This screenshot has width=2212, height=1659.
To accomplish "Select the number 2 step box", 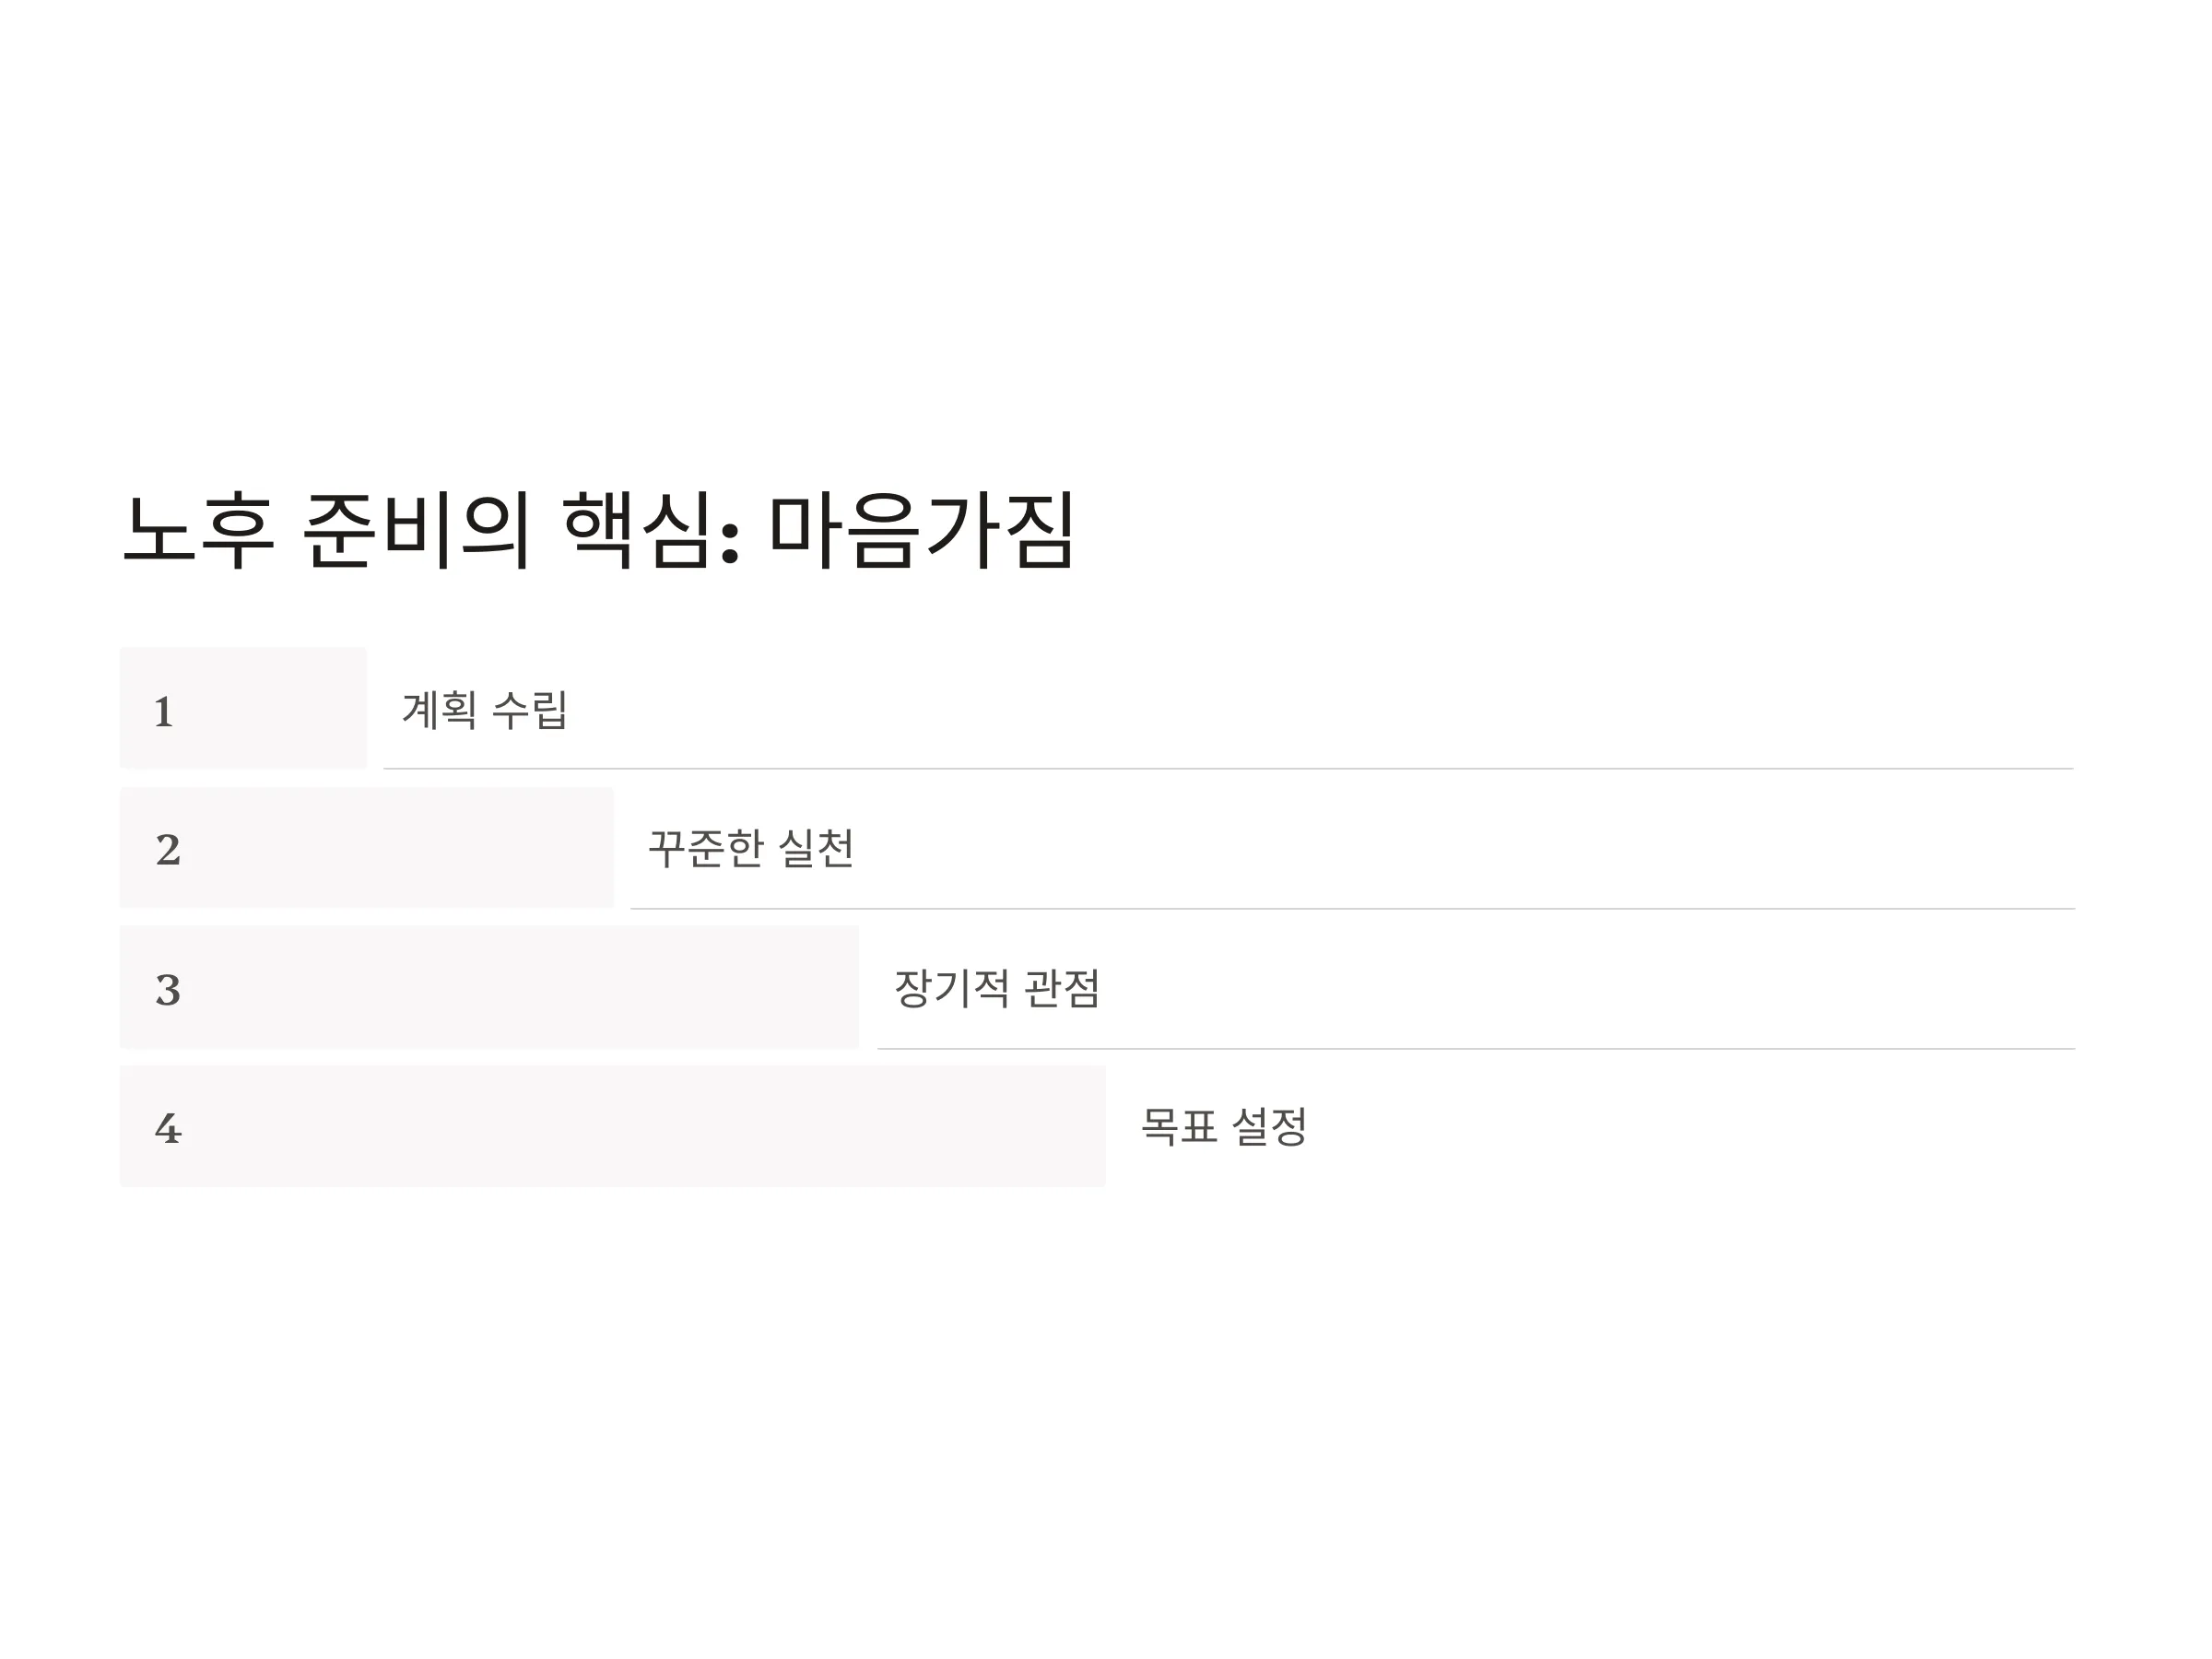I will 367,848.
